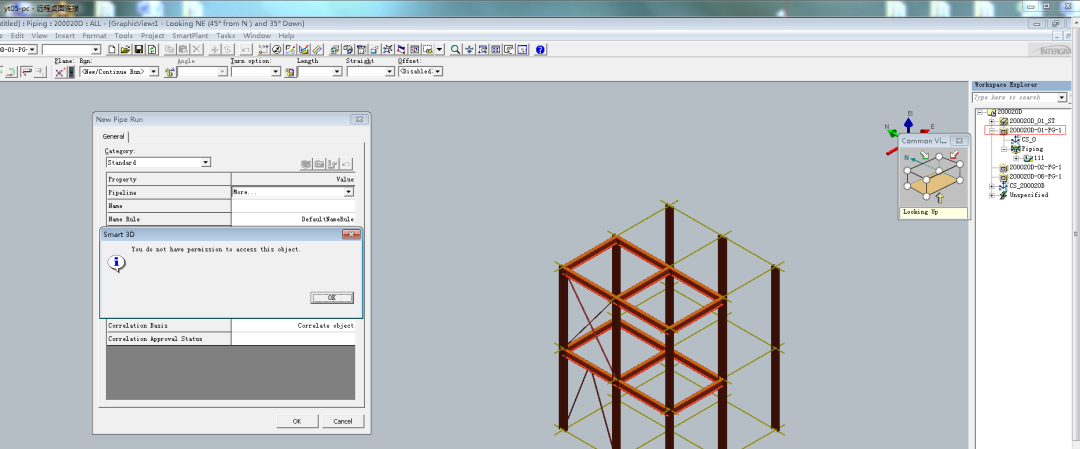
Task: Click OK in the Smart 3D message dialog
Action: 332,297
